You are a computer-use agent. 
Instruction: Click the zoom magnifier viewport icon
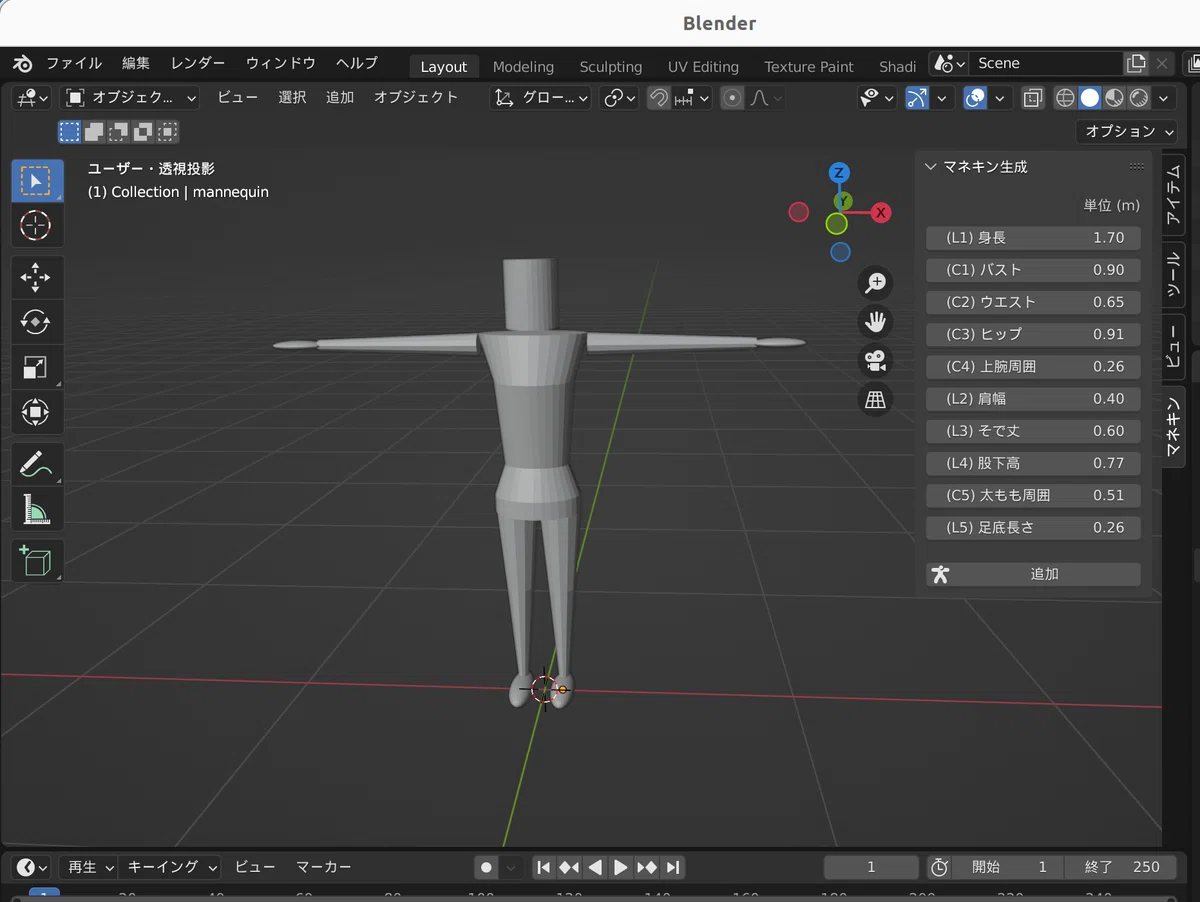pos(876,283)
